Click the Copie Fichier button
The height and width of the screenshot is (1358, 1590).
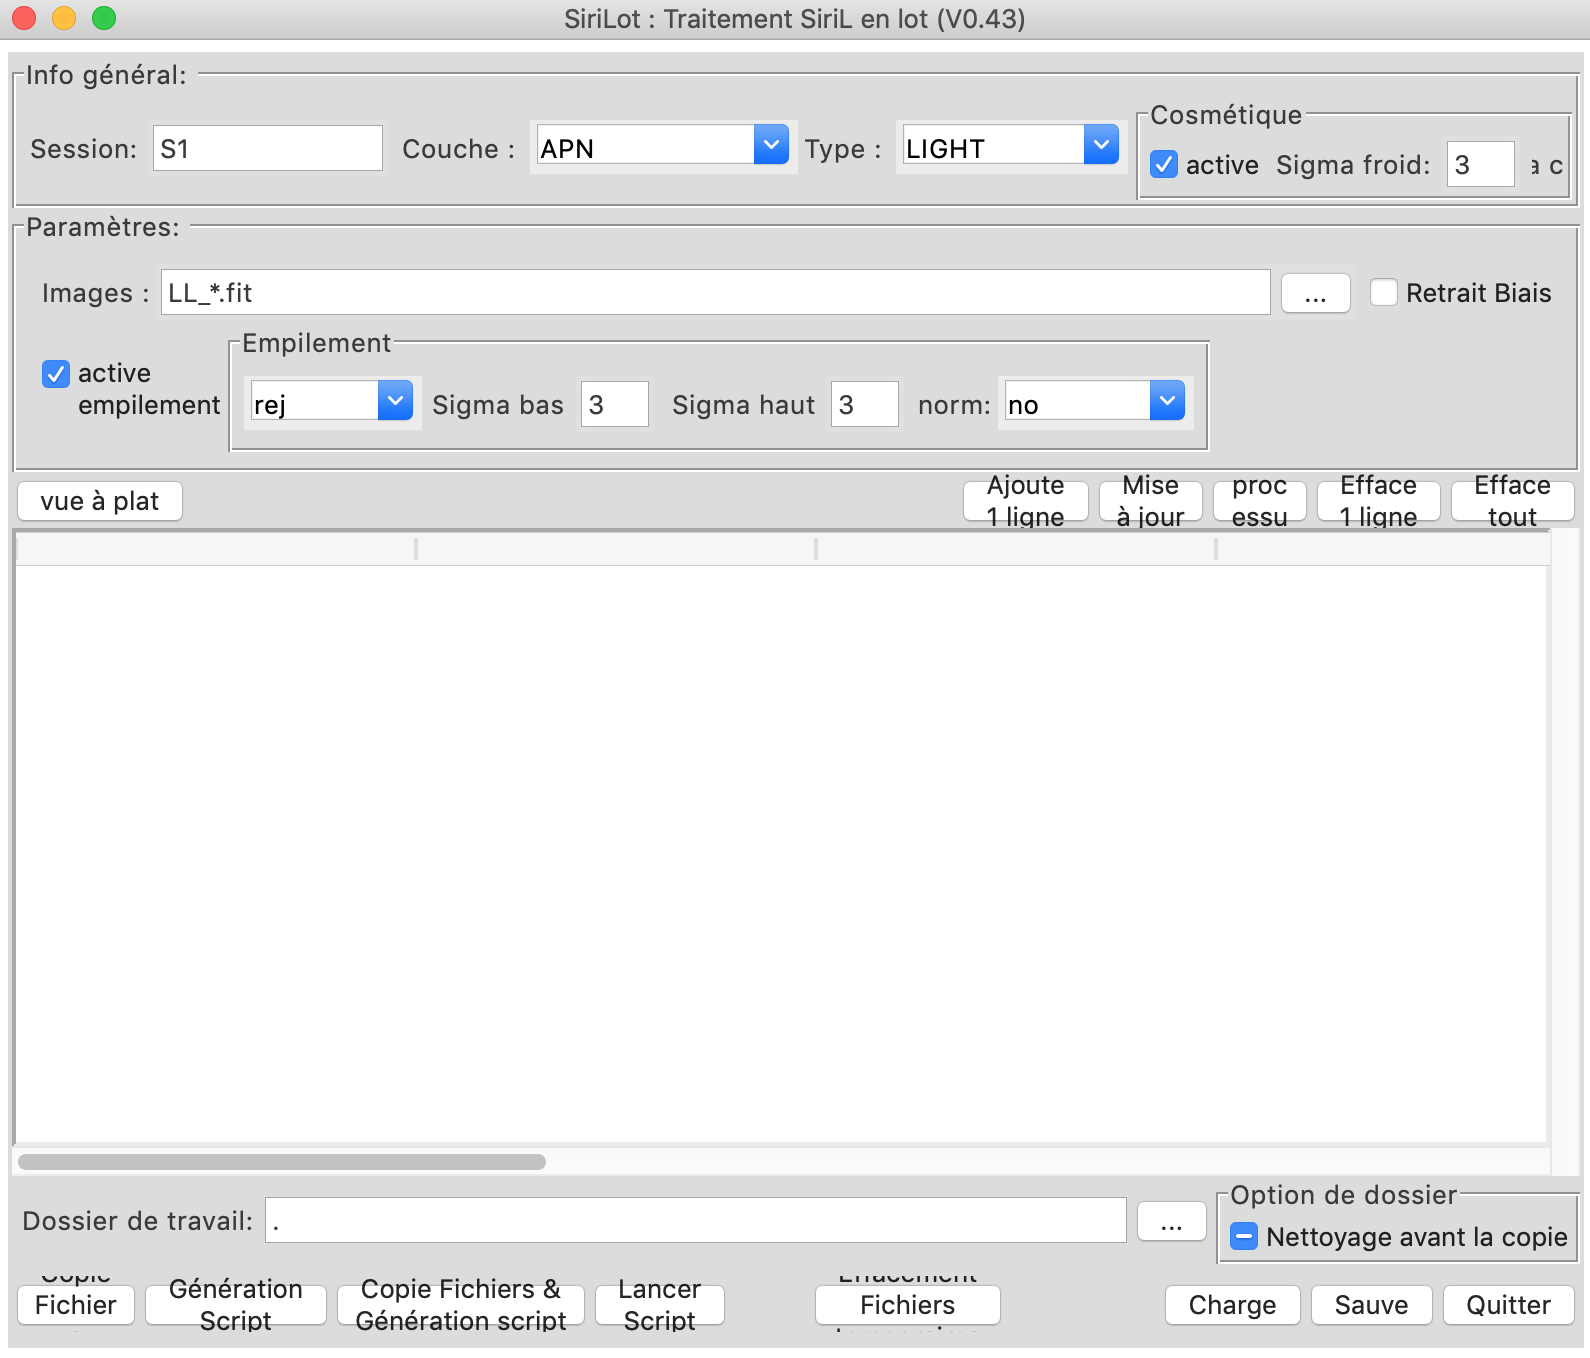point(76,1305)
